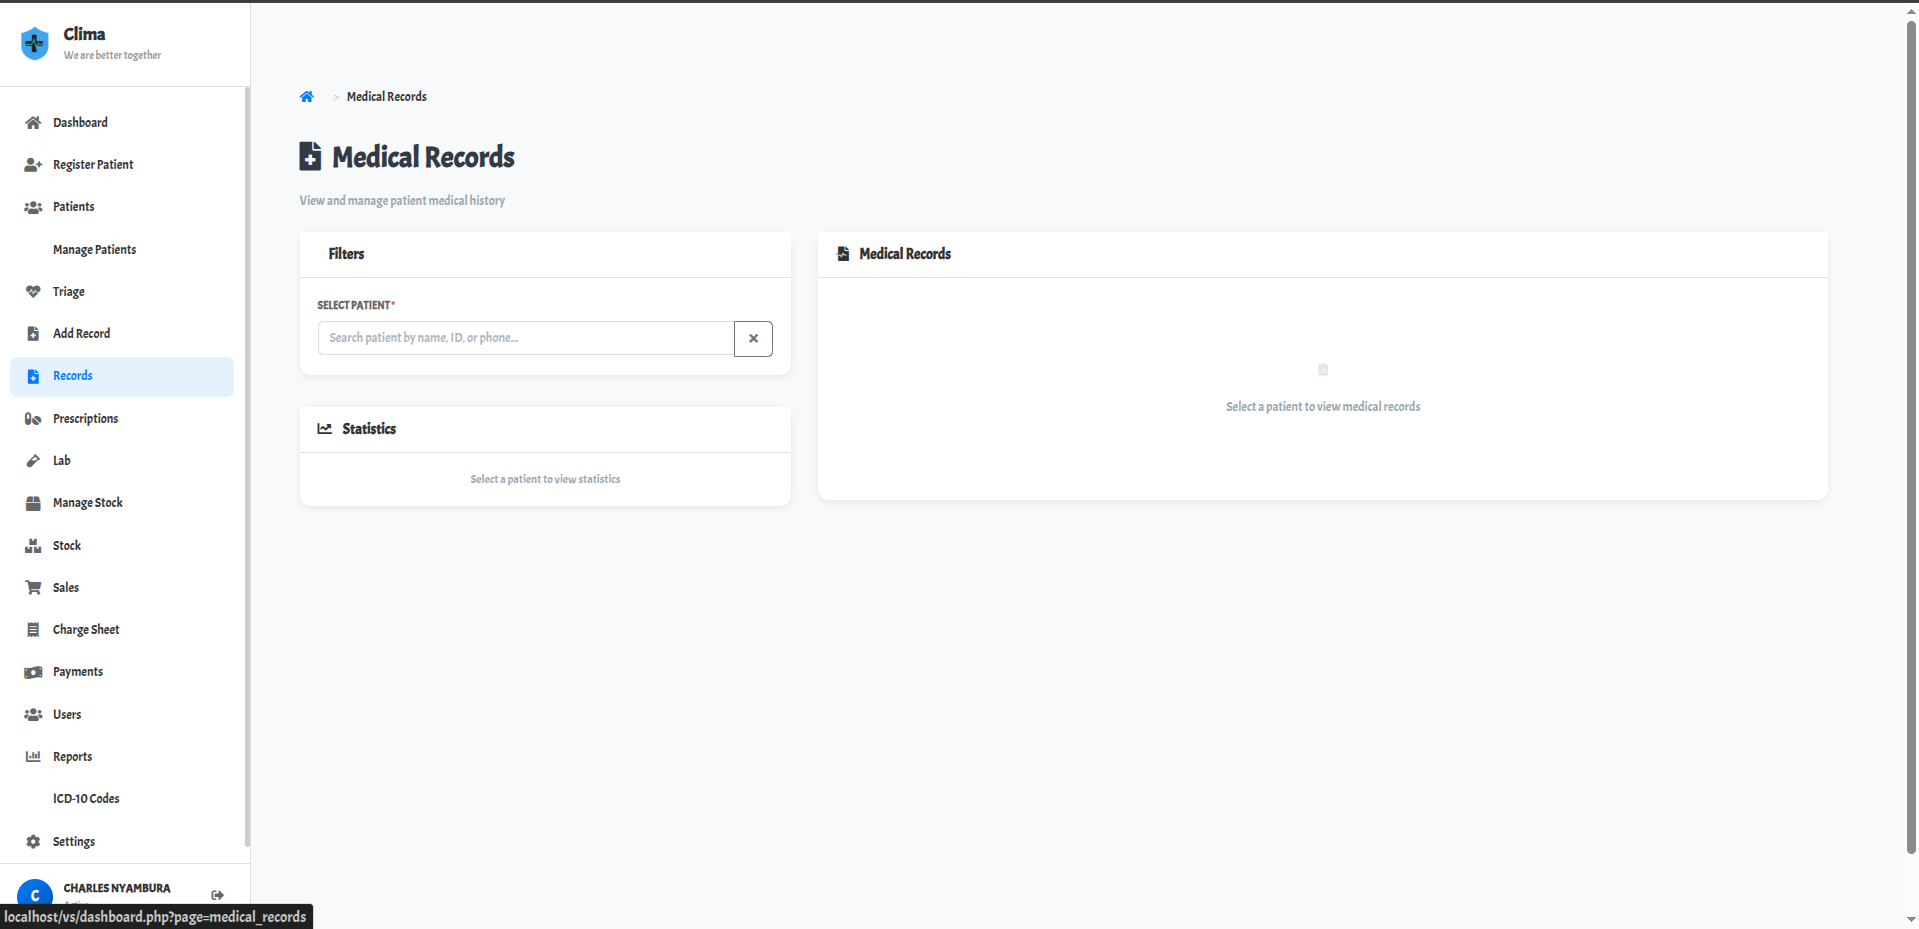Click the Clima shield logo icon
This screenshot has height=929, width=1919.
pyautogui.click(x=35, y=43)
